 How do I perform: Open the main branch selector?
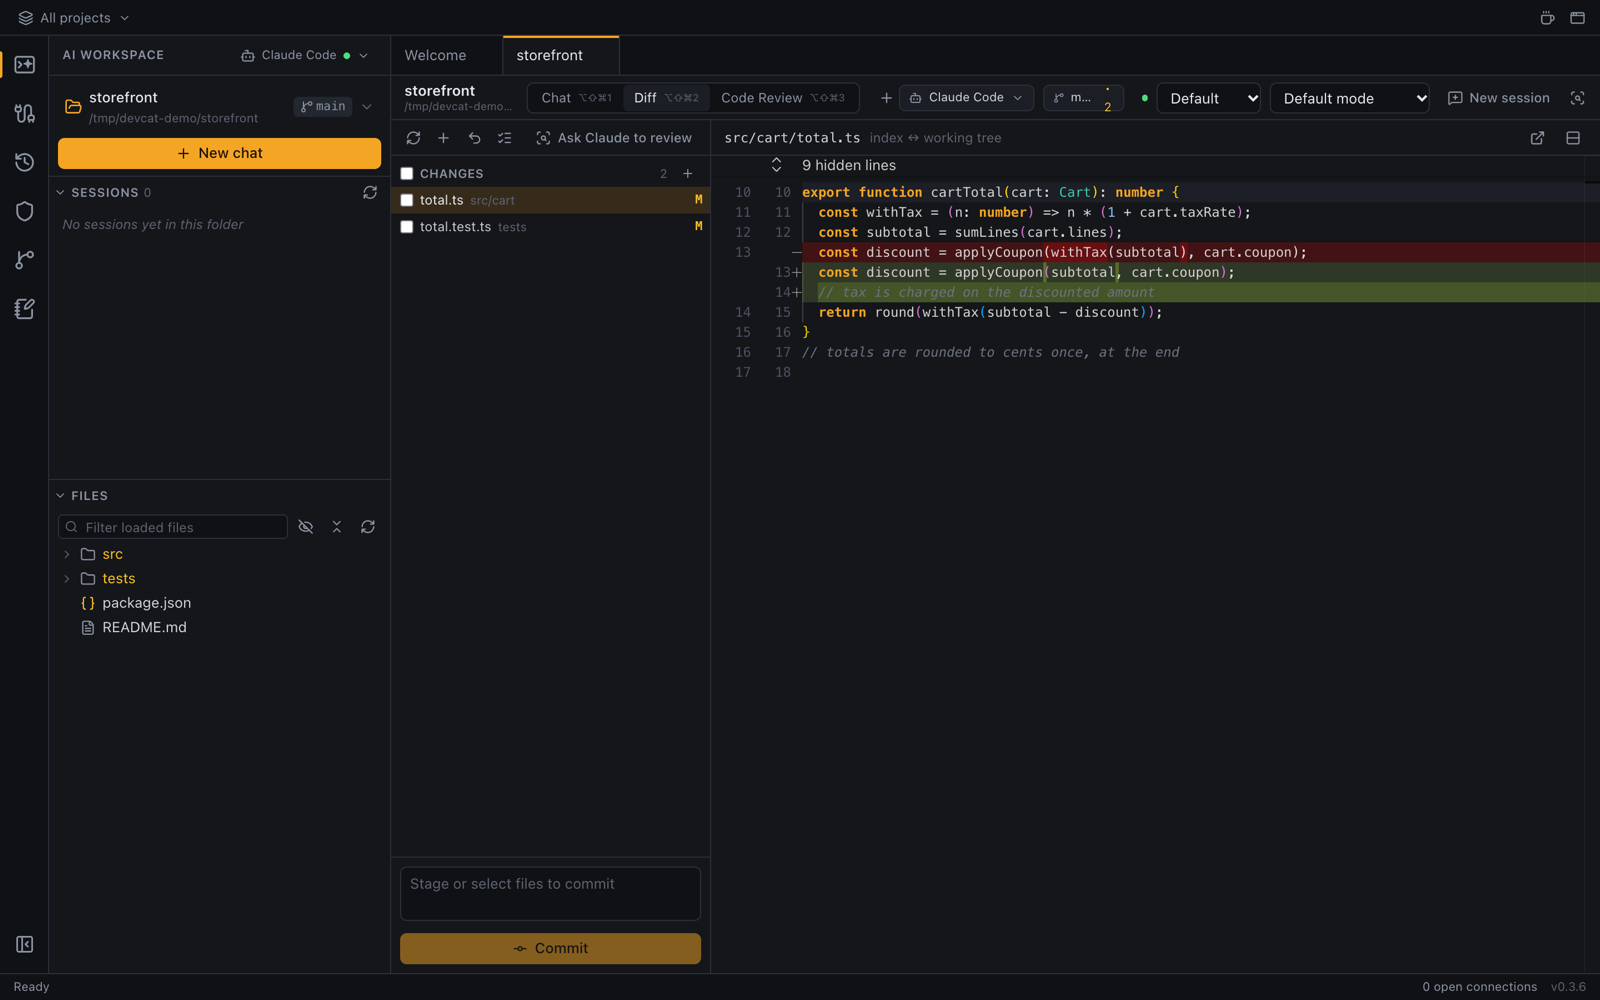coord(323,107)
